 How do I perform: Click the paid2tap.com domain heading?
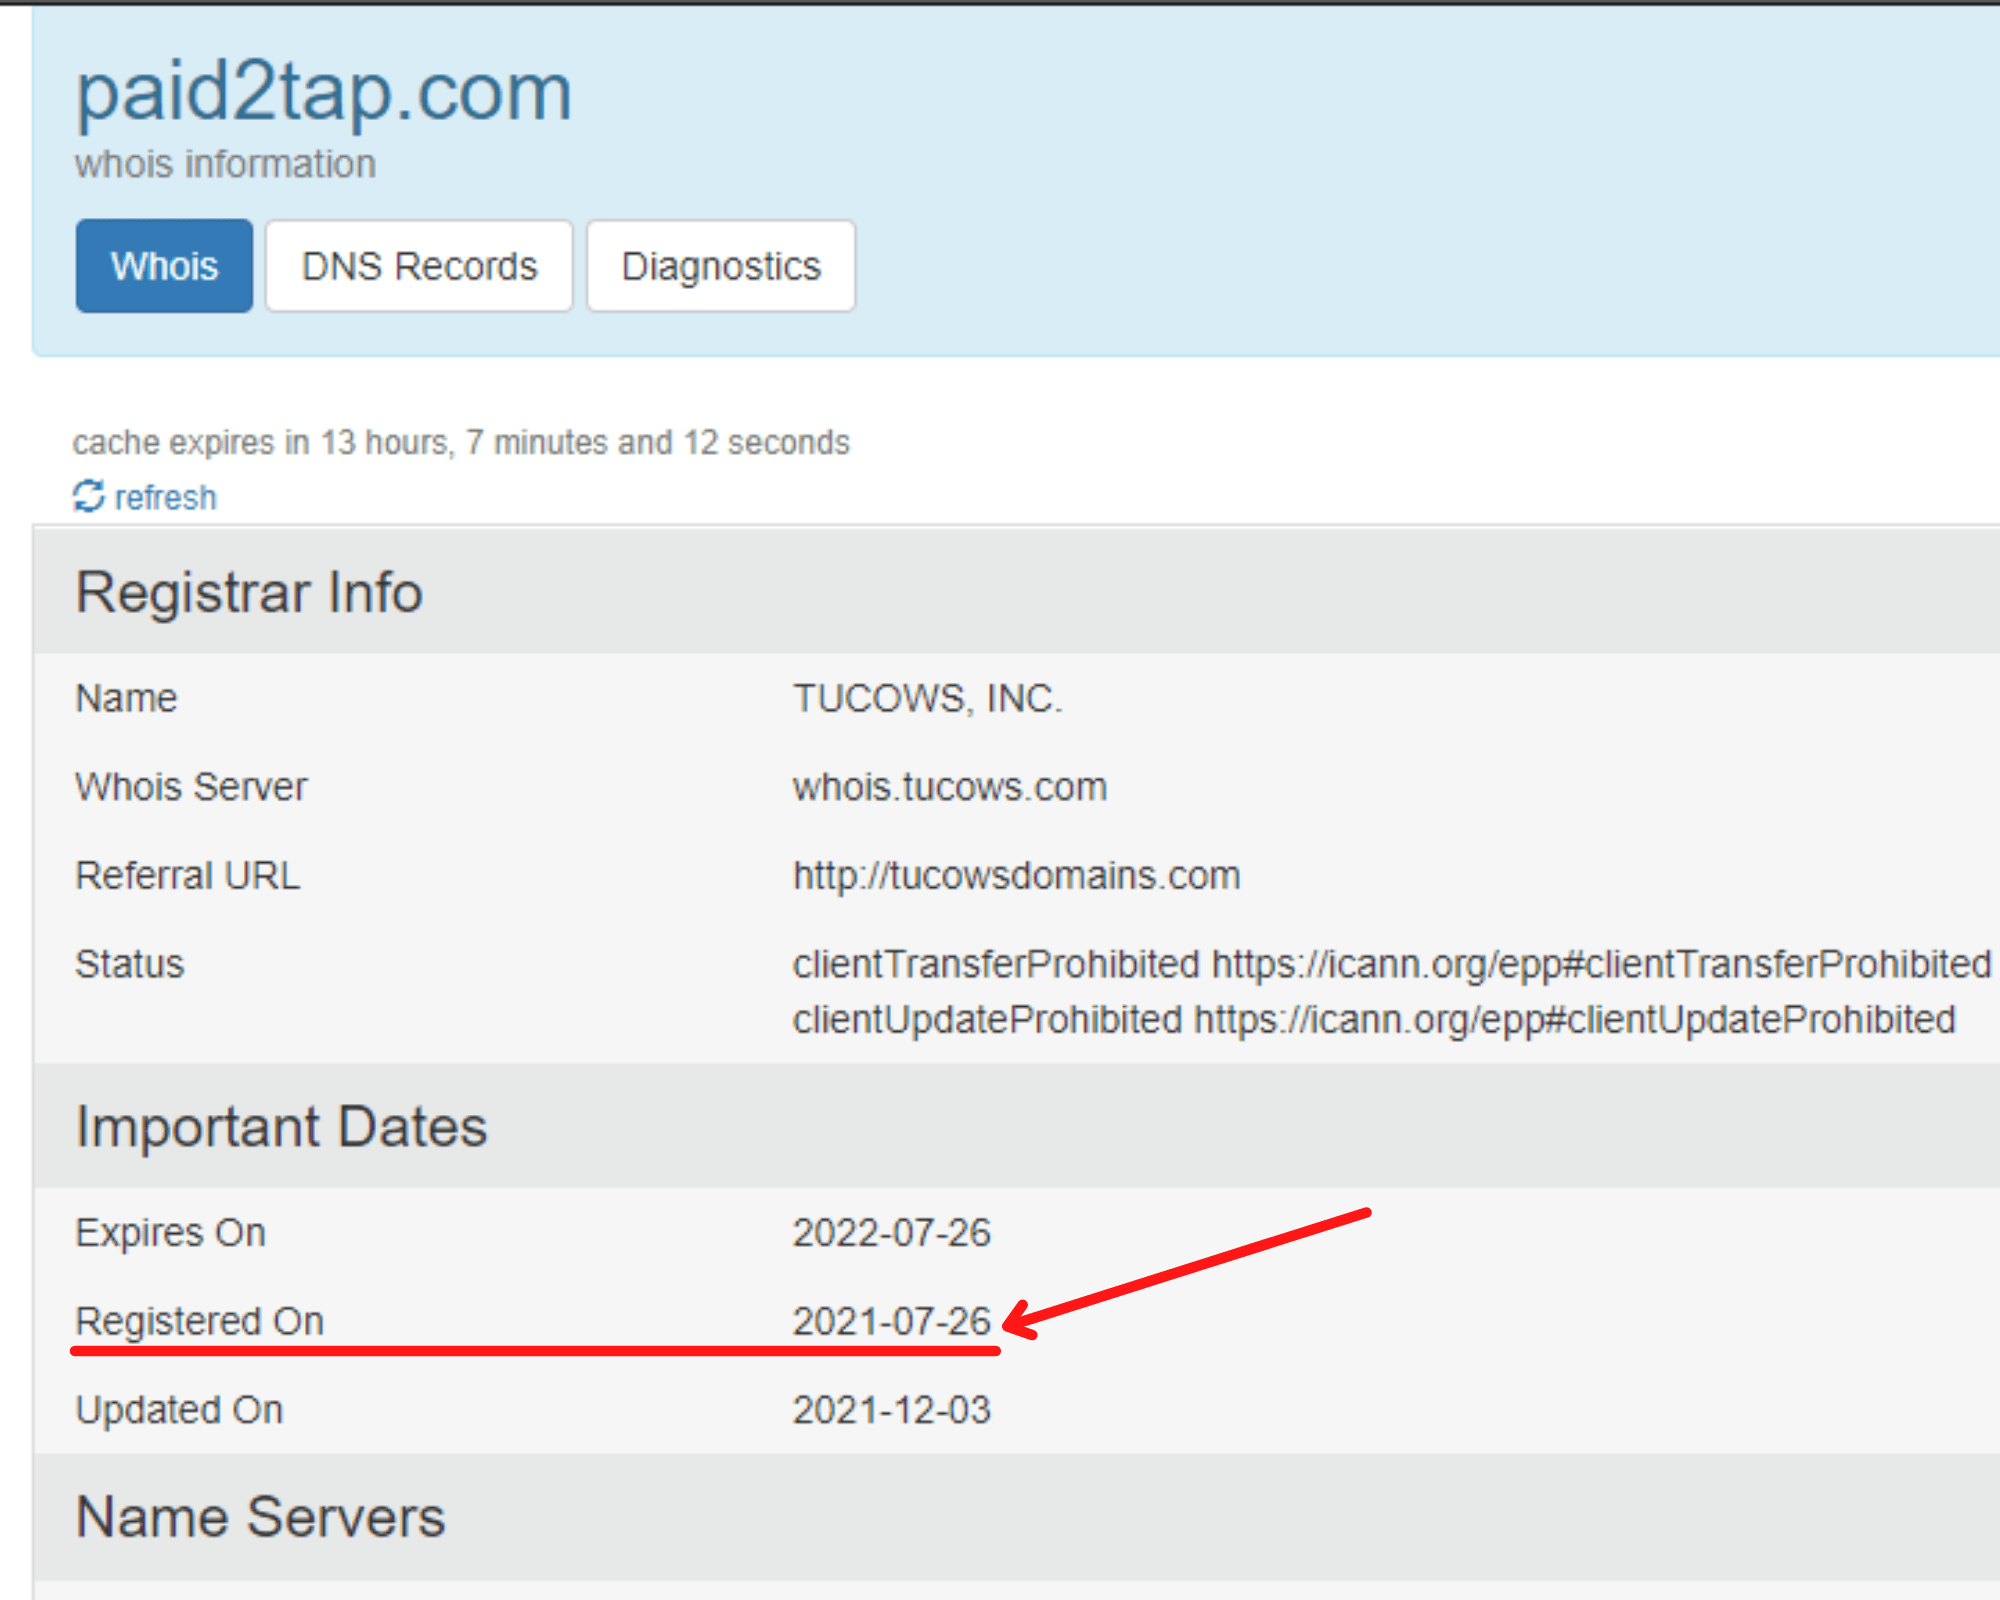[324, 92]
